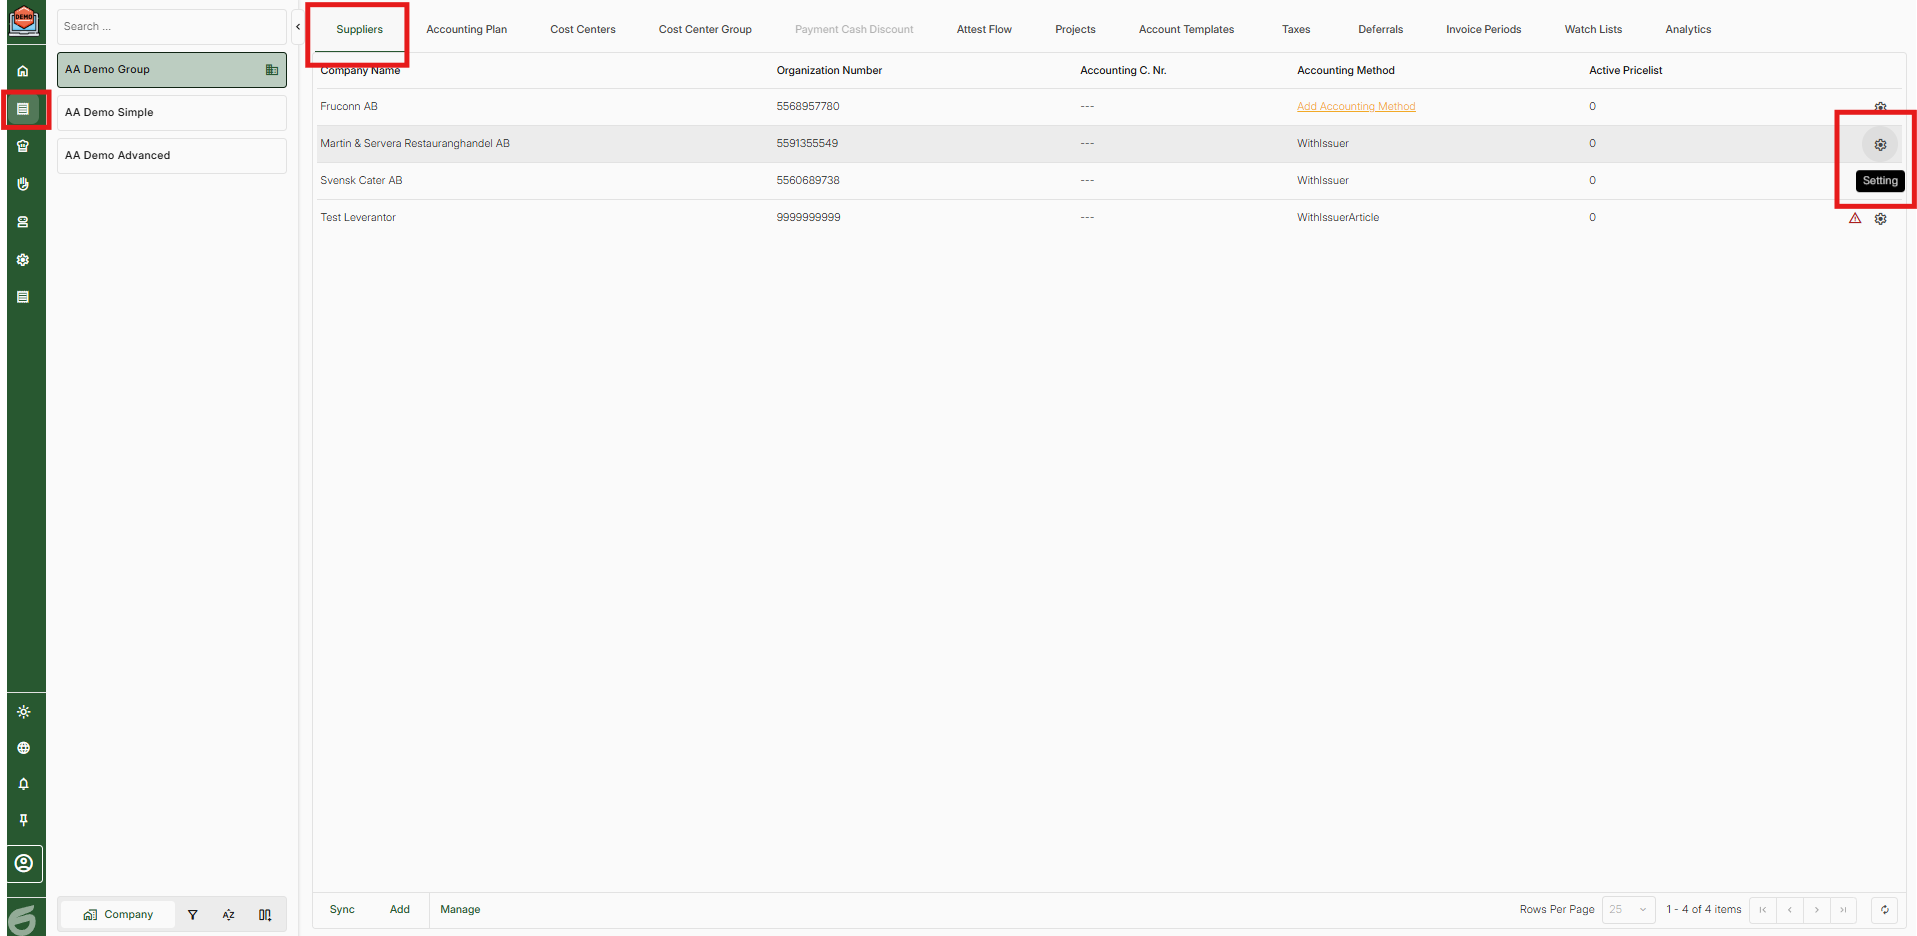Click the Svensk Cater AB company name
1917x936 pixels.
[361, 181]
